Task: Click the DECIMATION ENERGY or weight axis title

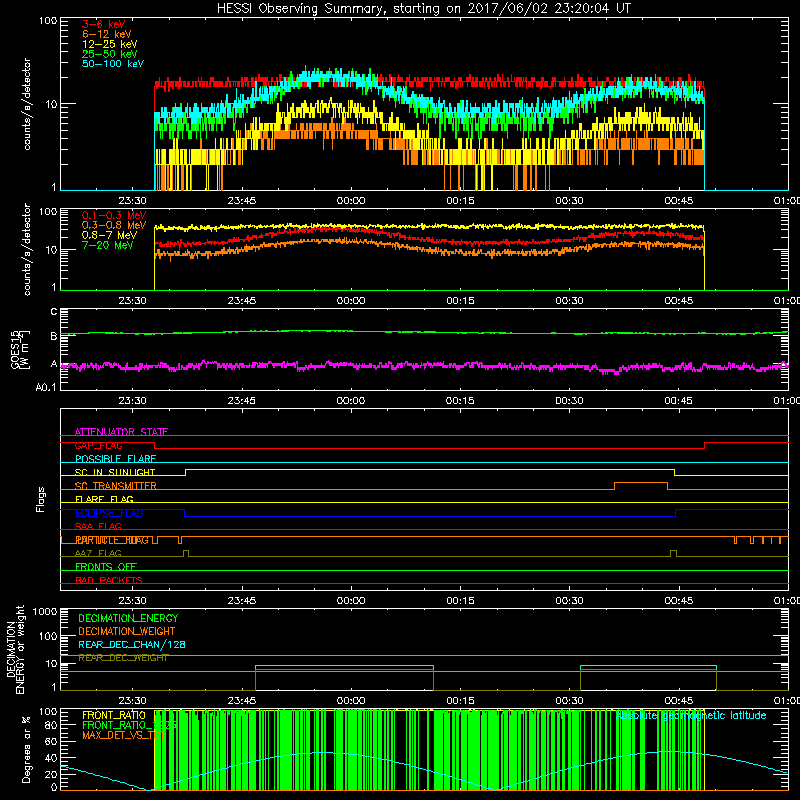Action: coord(16,649)
